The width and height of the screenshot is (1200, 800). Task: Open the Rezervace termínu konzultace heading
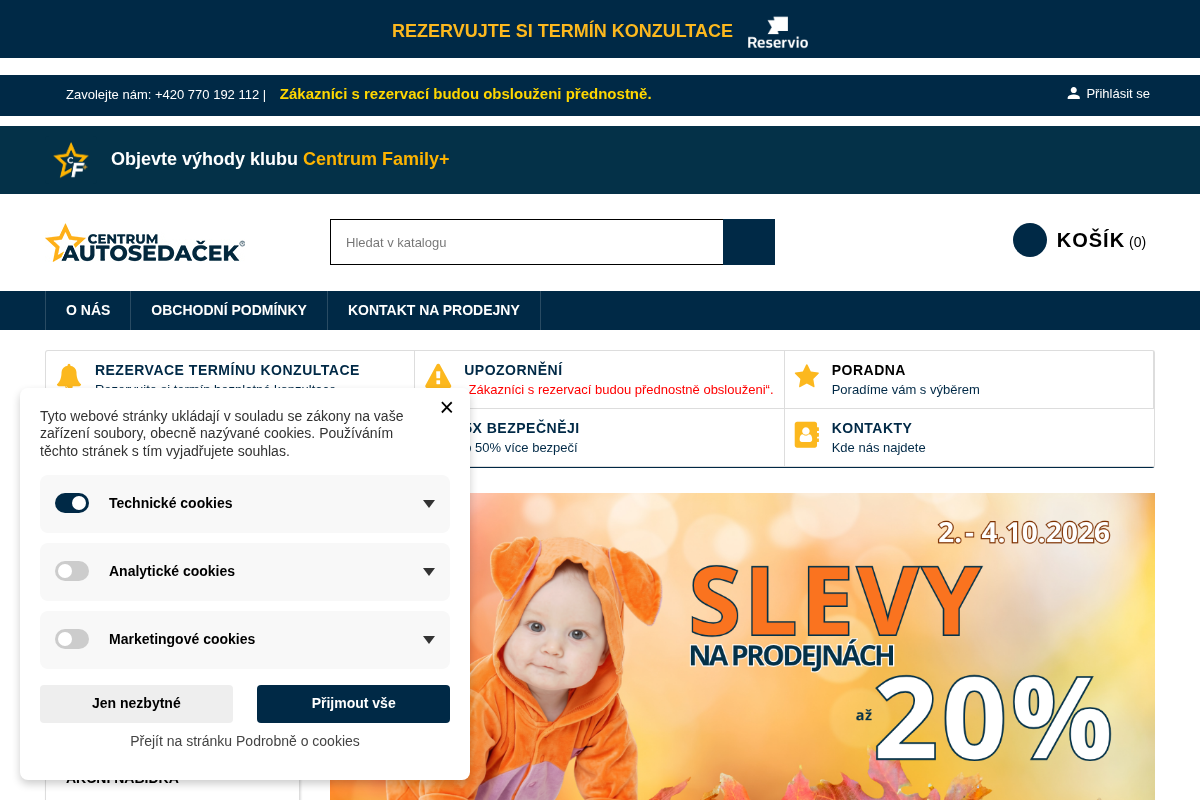227,370
